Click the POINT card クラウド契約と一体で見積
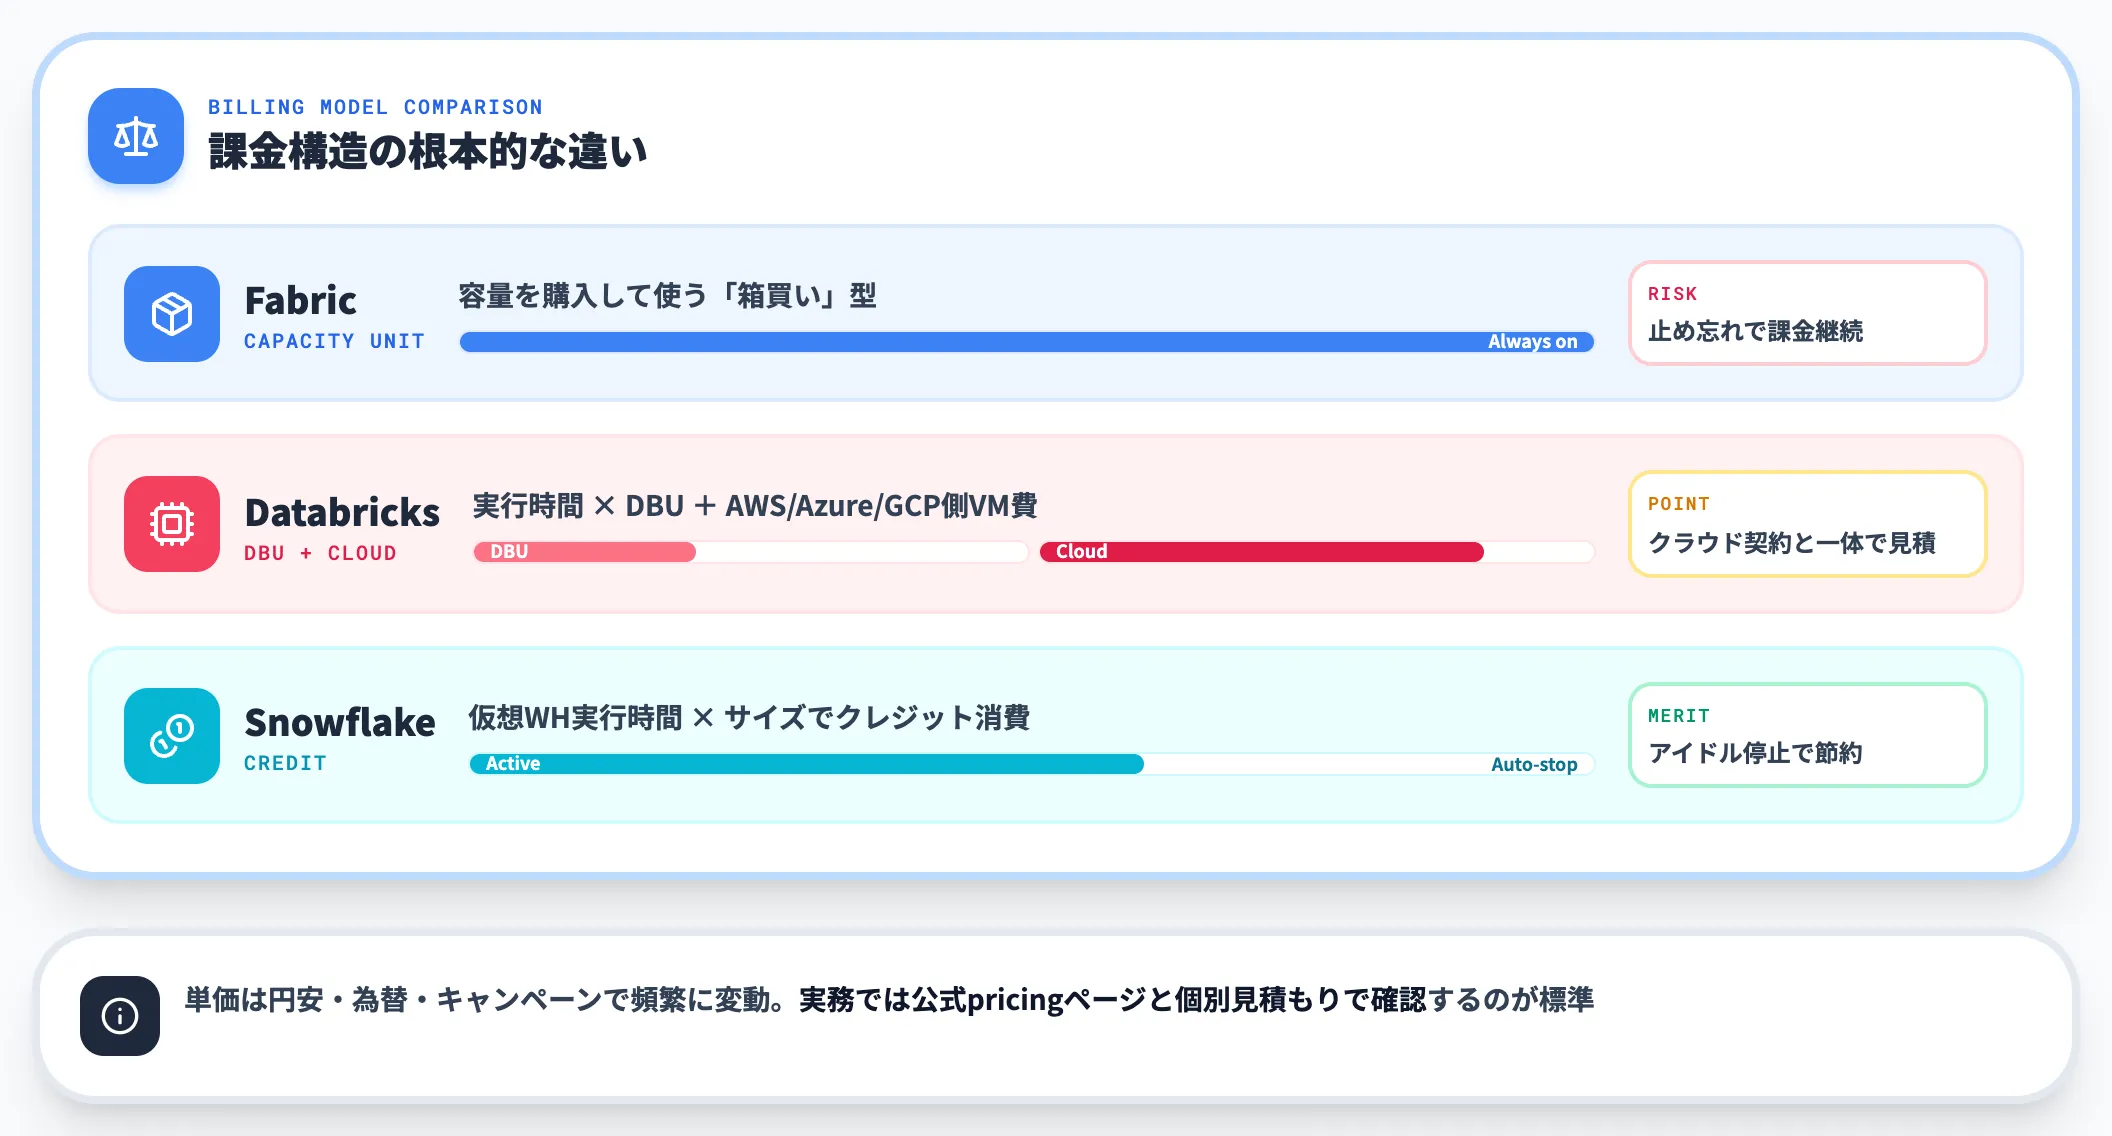Screen dimensions: 2112x1136 1807,524
